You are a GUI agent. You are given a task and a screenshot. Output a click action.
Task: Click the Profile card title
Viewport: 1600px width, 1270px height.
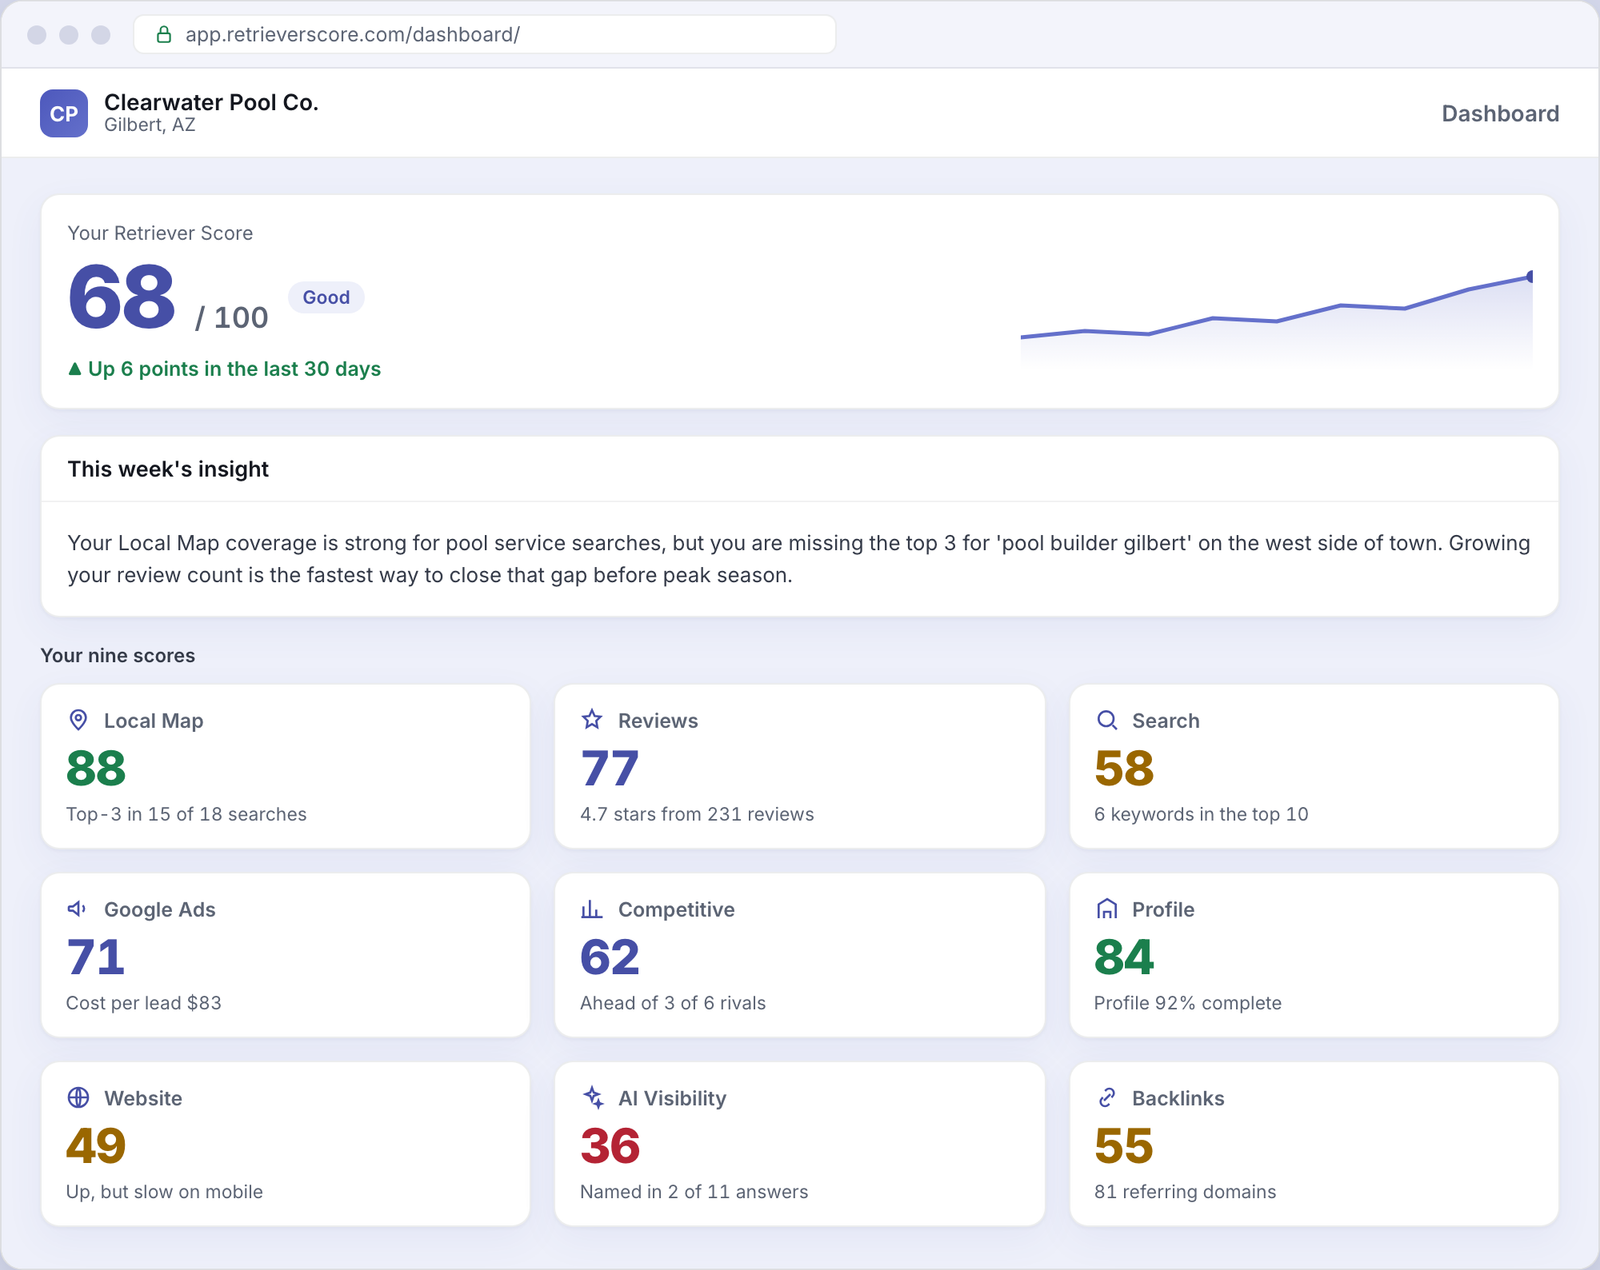(x=1163, y=910)
